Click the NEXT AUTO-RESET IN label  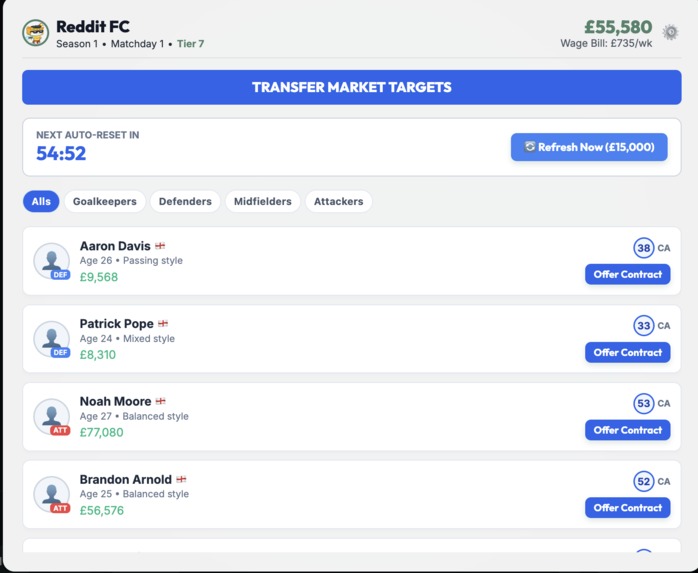pyautogui.click(x=88, y=135)
